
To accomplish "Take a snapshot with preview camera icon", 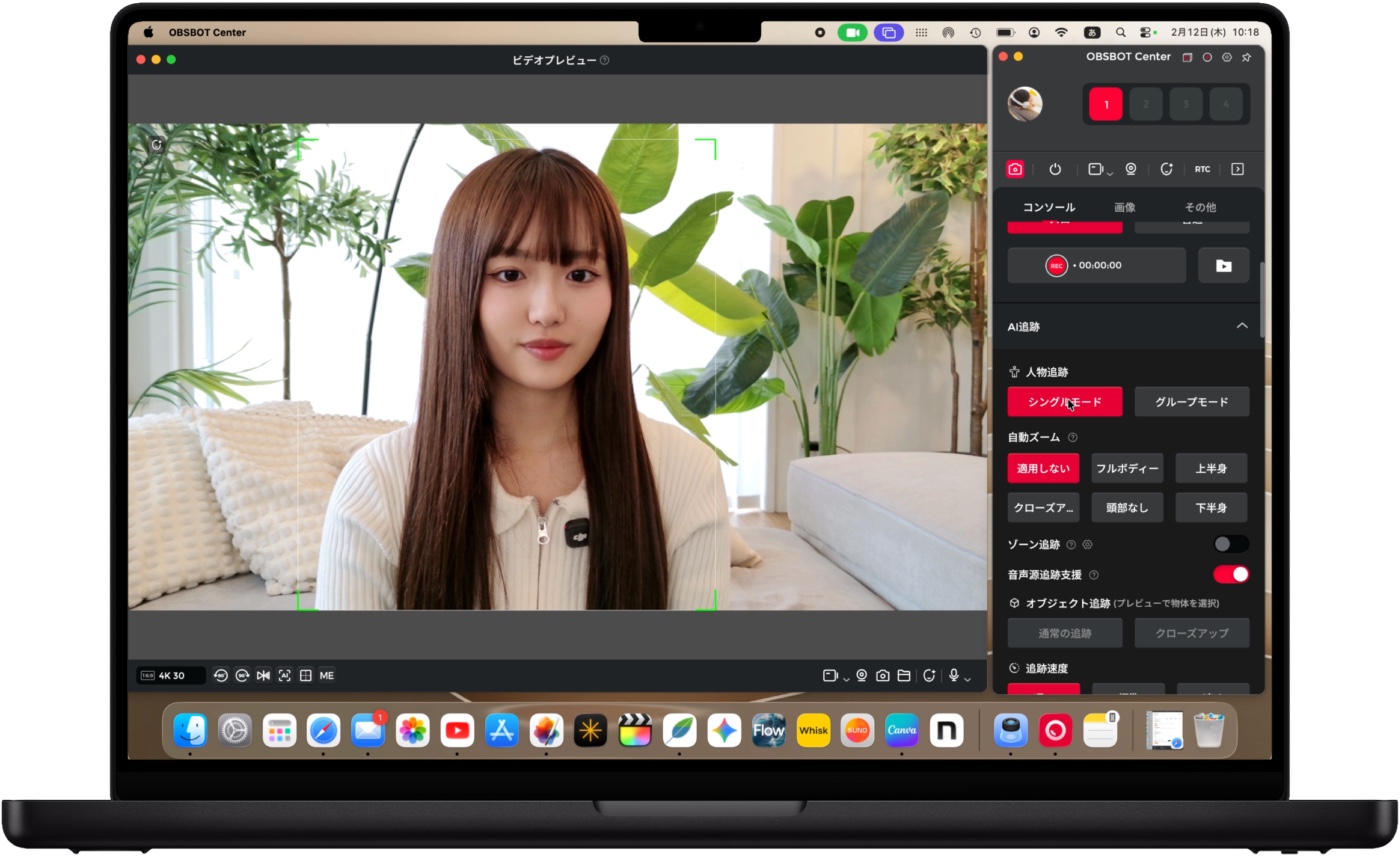I will 882,676.
